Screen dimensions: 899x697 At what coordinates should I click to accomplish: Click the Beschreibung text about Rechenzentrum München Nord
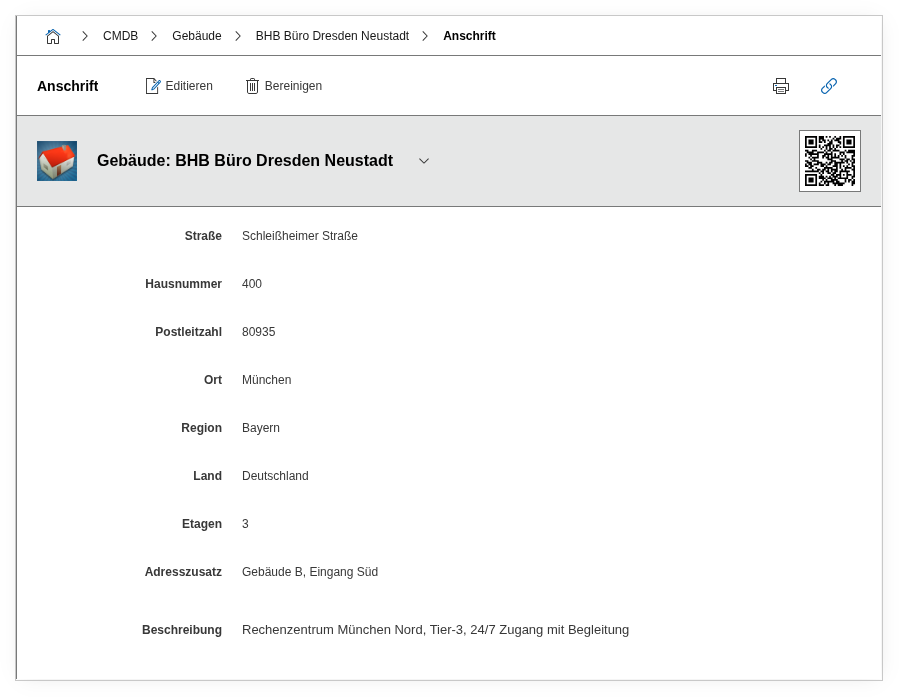[x=435, y=630]
